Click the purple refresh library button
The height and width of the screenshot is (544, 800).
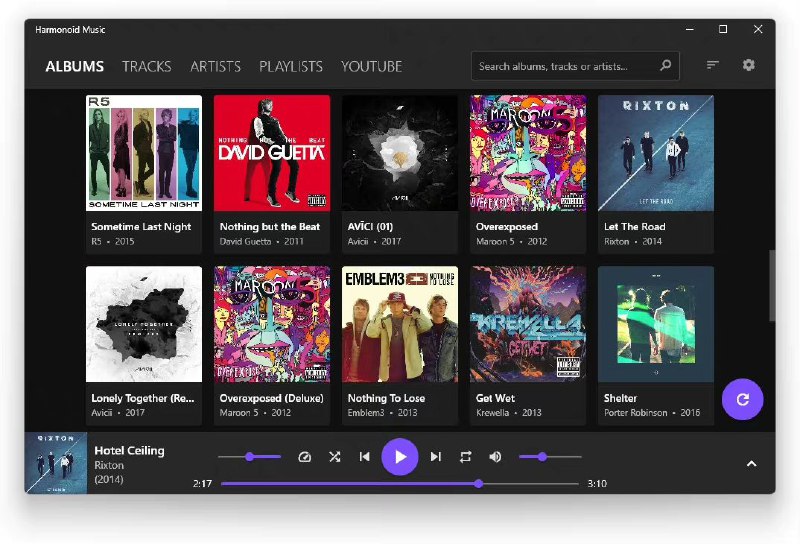(742, 399)
